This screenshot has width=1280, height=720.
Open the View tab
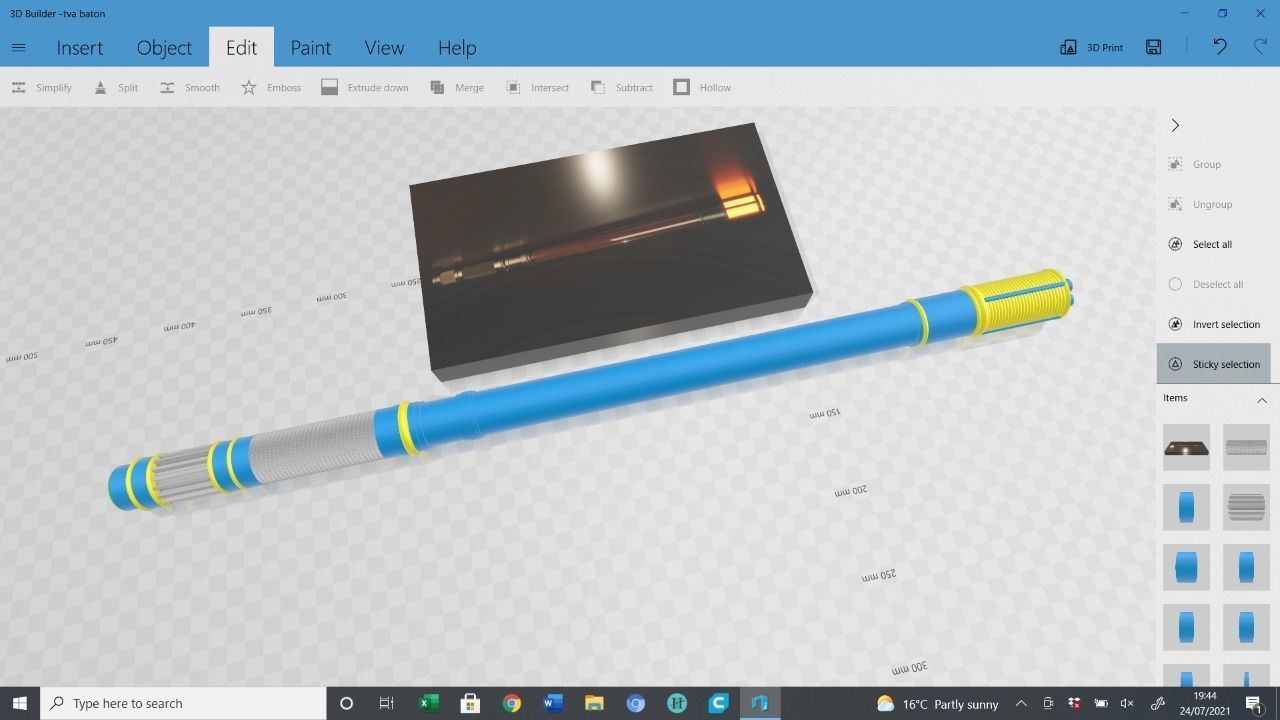coord(384,47)
